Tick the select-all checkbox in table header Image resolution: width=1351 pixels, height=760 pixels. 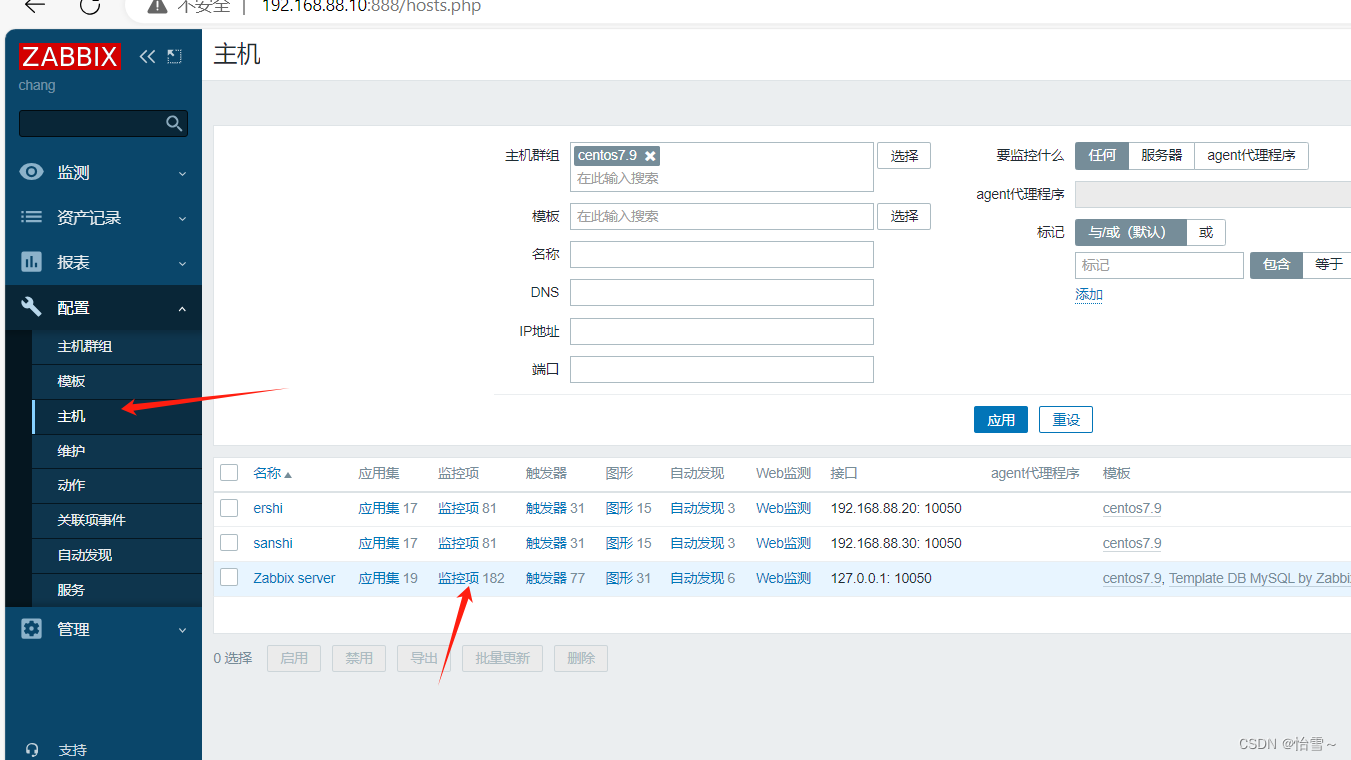pos(229,473)
